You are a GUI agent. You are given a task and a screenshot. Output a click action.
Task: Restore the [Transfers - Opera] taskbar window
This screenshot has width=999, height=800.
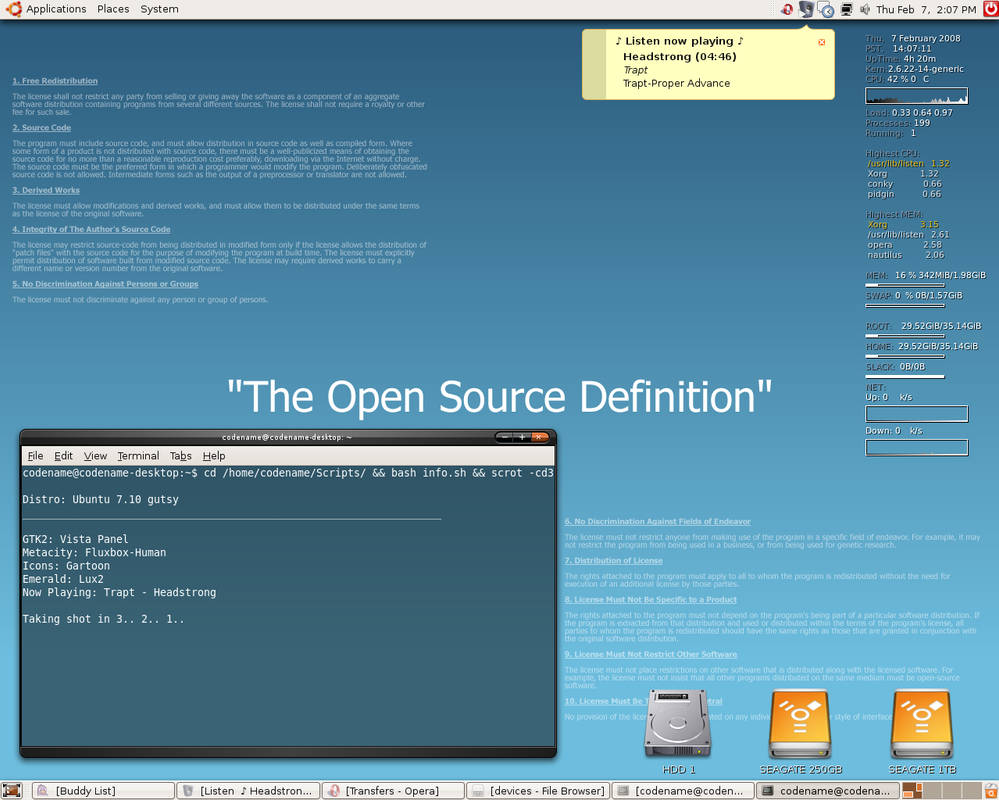(x=394, y=790)
